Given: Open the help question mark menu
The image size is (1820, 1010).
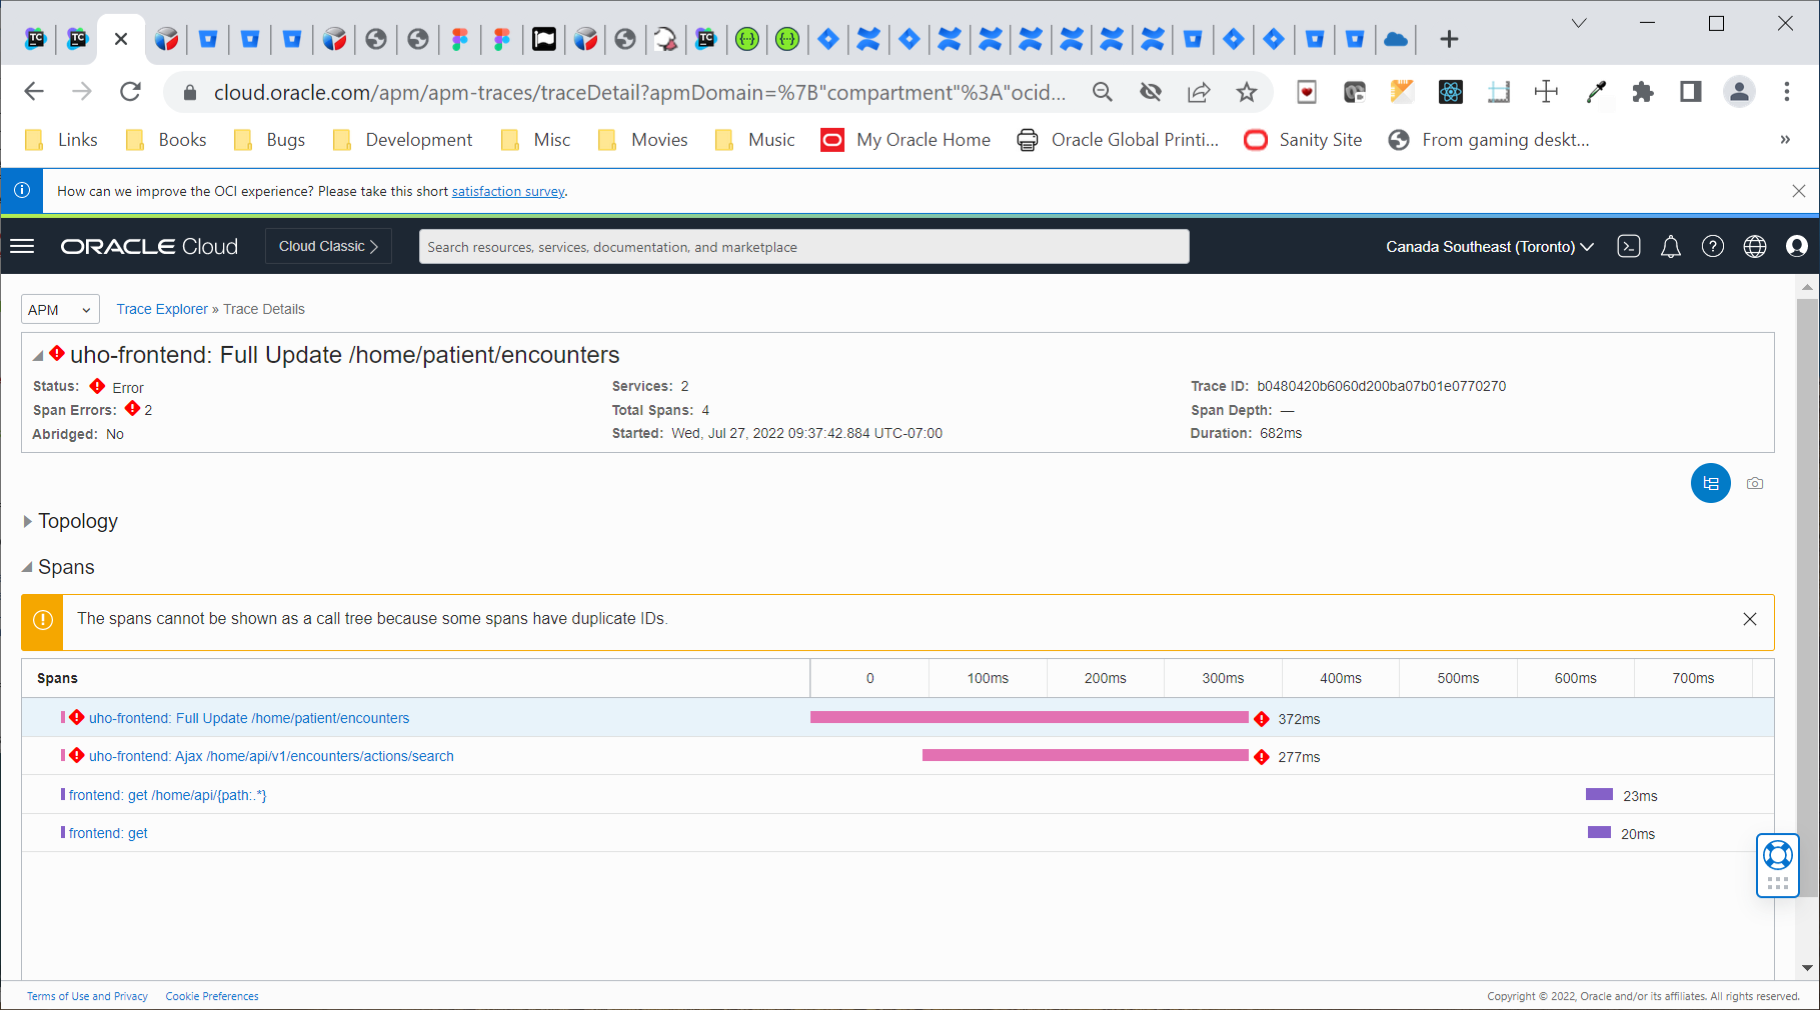Looking at the screenshot, I should (1713, 246).
